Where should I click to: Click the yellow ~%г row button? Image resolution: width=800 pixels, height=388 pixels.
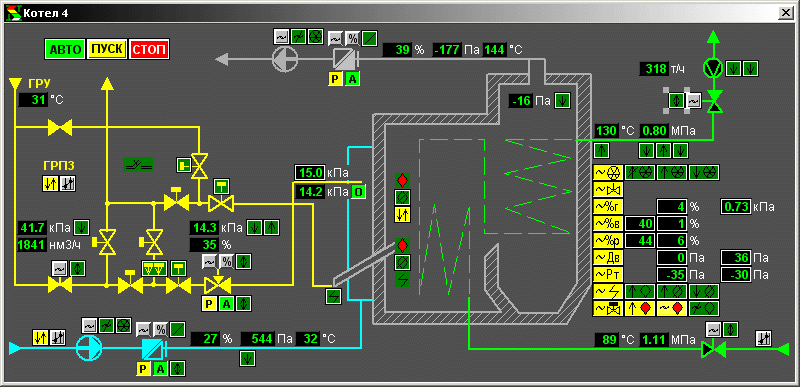(608, 207)
